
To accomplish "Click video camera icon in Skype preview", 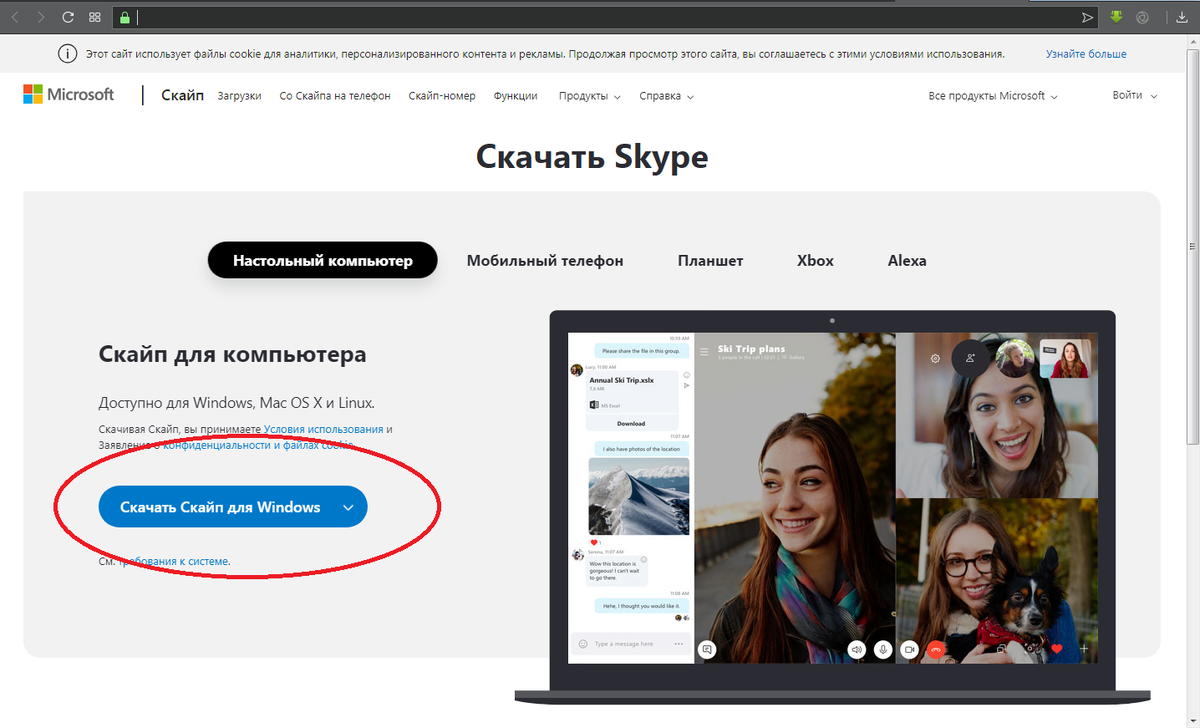I will click(910, 649).
